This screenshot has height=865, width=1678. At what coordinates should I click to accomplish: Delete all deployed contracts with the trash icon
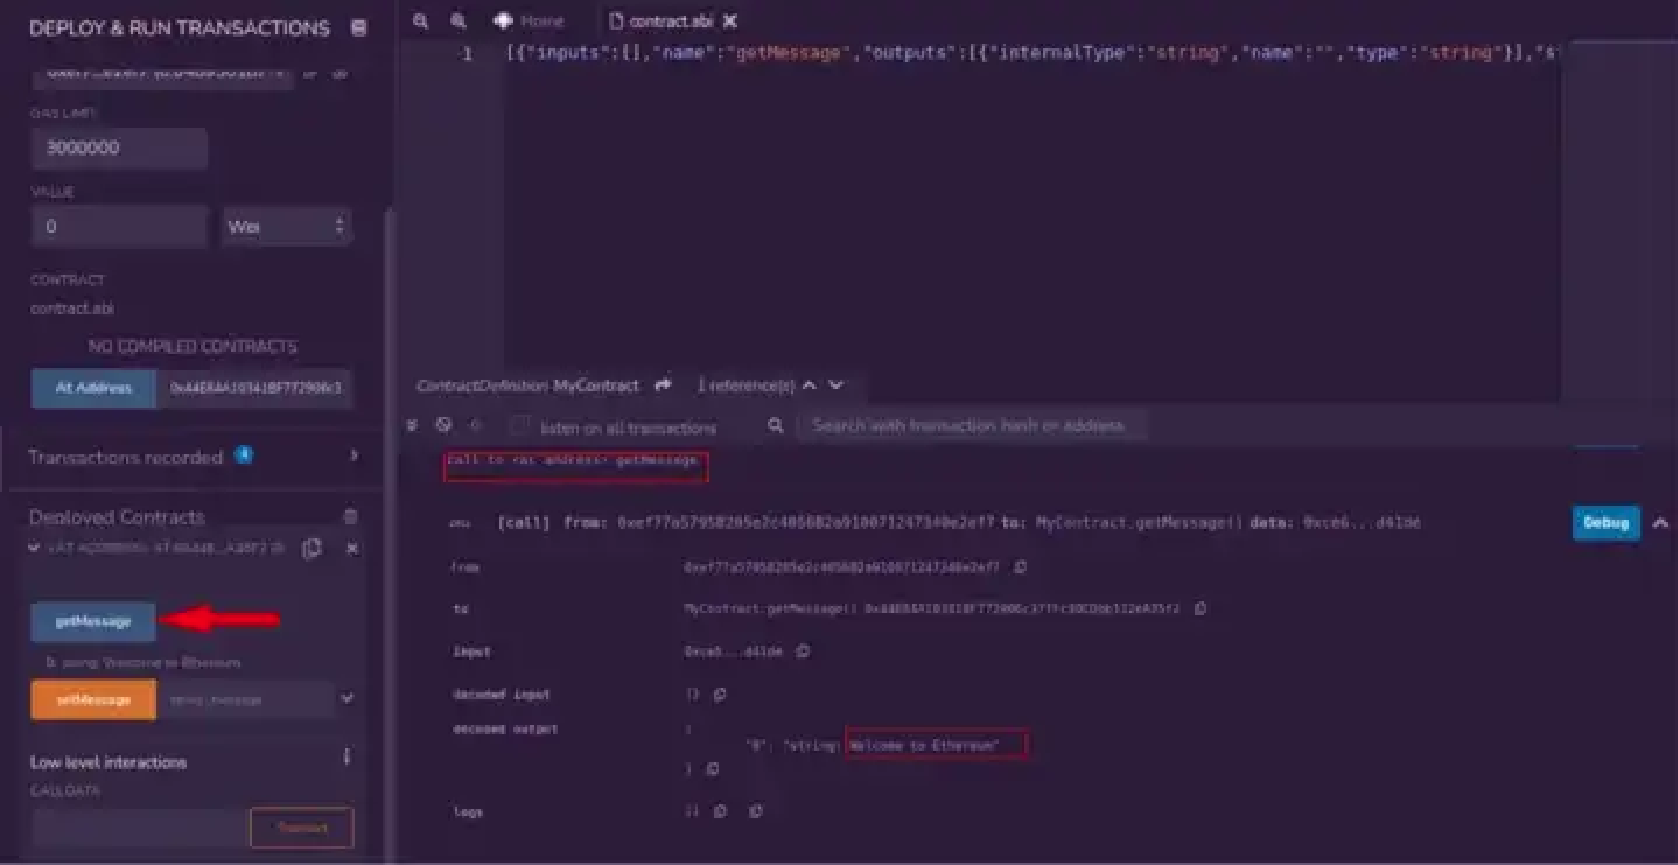[x=350, y=517]
